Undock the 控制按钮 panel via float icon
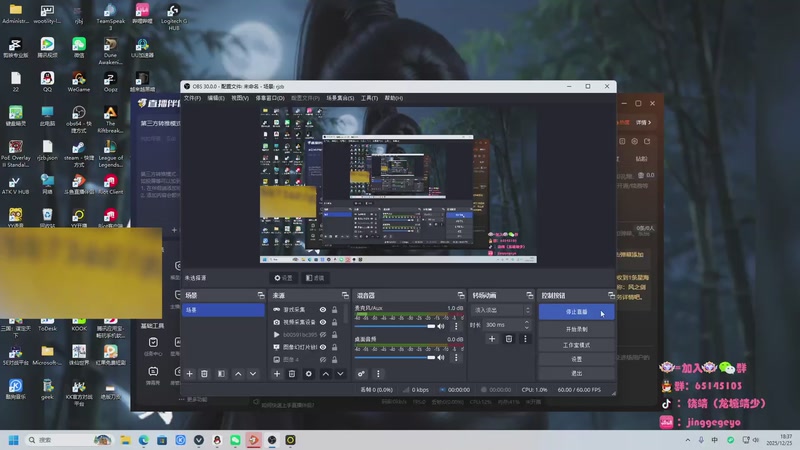 pos(611,295)
